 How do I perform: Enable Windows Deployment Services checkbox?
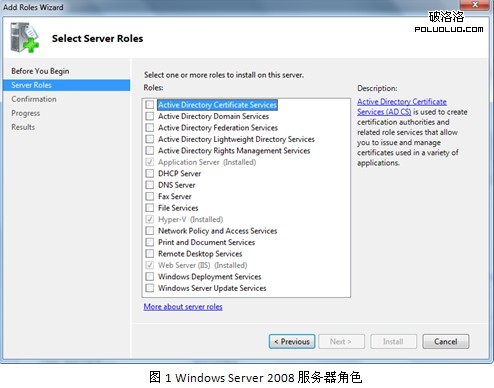150,276
